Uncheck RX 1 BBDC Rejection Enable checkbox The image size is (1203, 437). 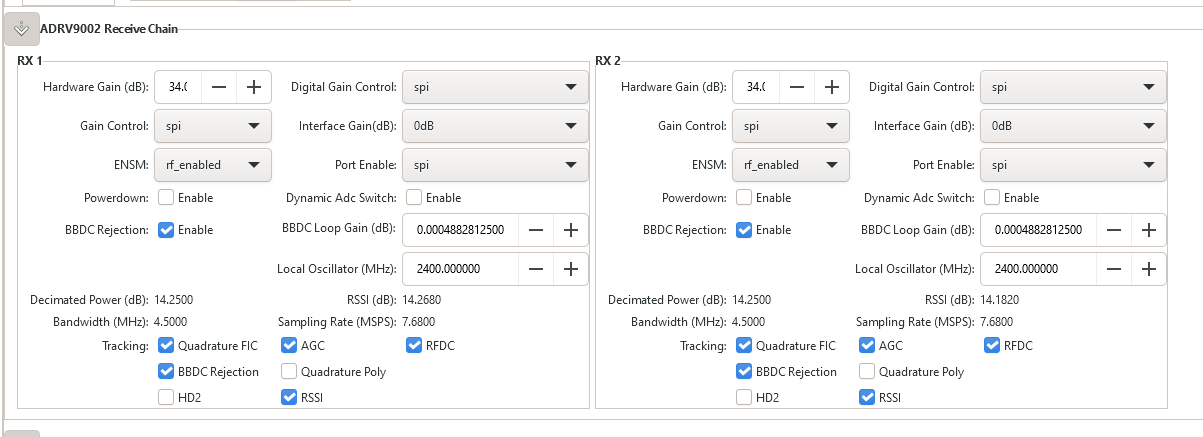coord(166,230)
